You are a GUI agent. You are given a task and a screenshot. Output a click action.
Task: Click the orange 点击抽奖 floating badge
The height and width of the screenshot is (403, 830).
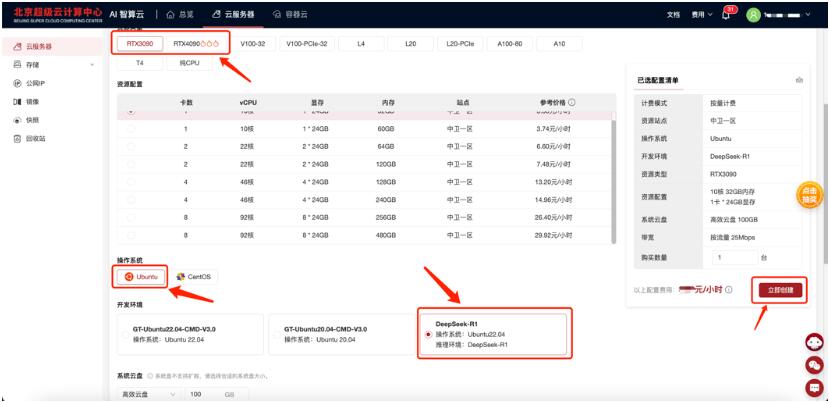coord(808,196)
